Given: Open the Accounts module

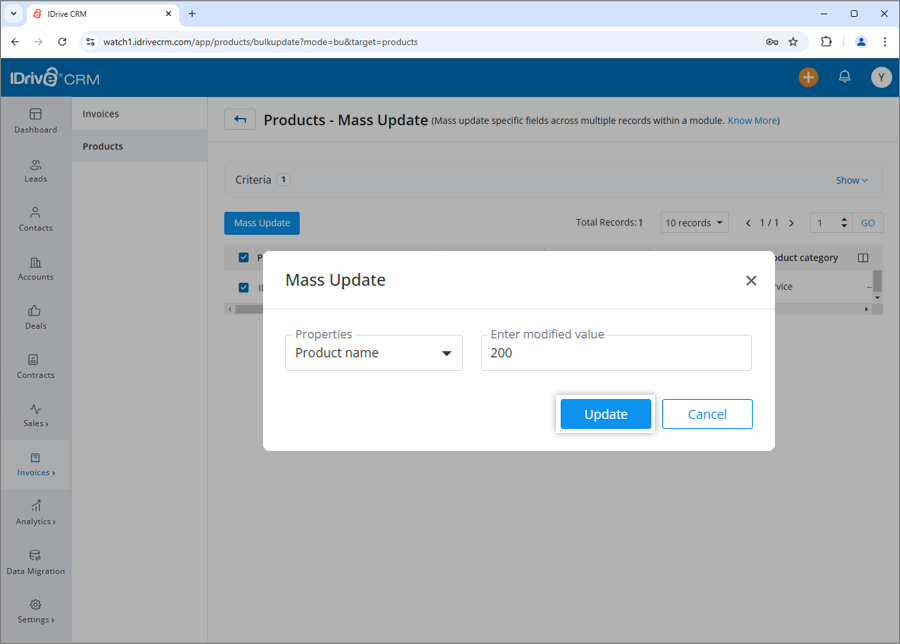Looking at the screenshot, I should tap(35, 270).
